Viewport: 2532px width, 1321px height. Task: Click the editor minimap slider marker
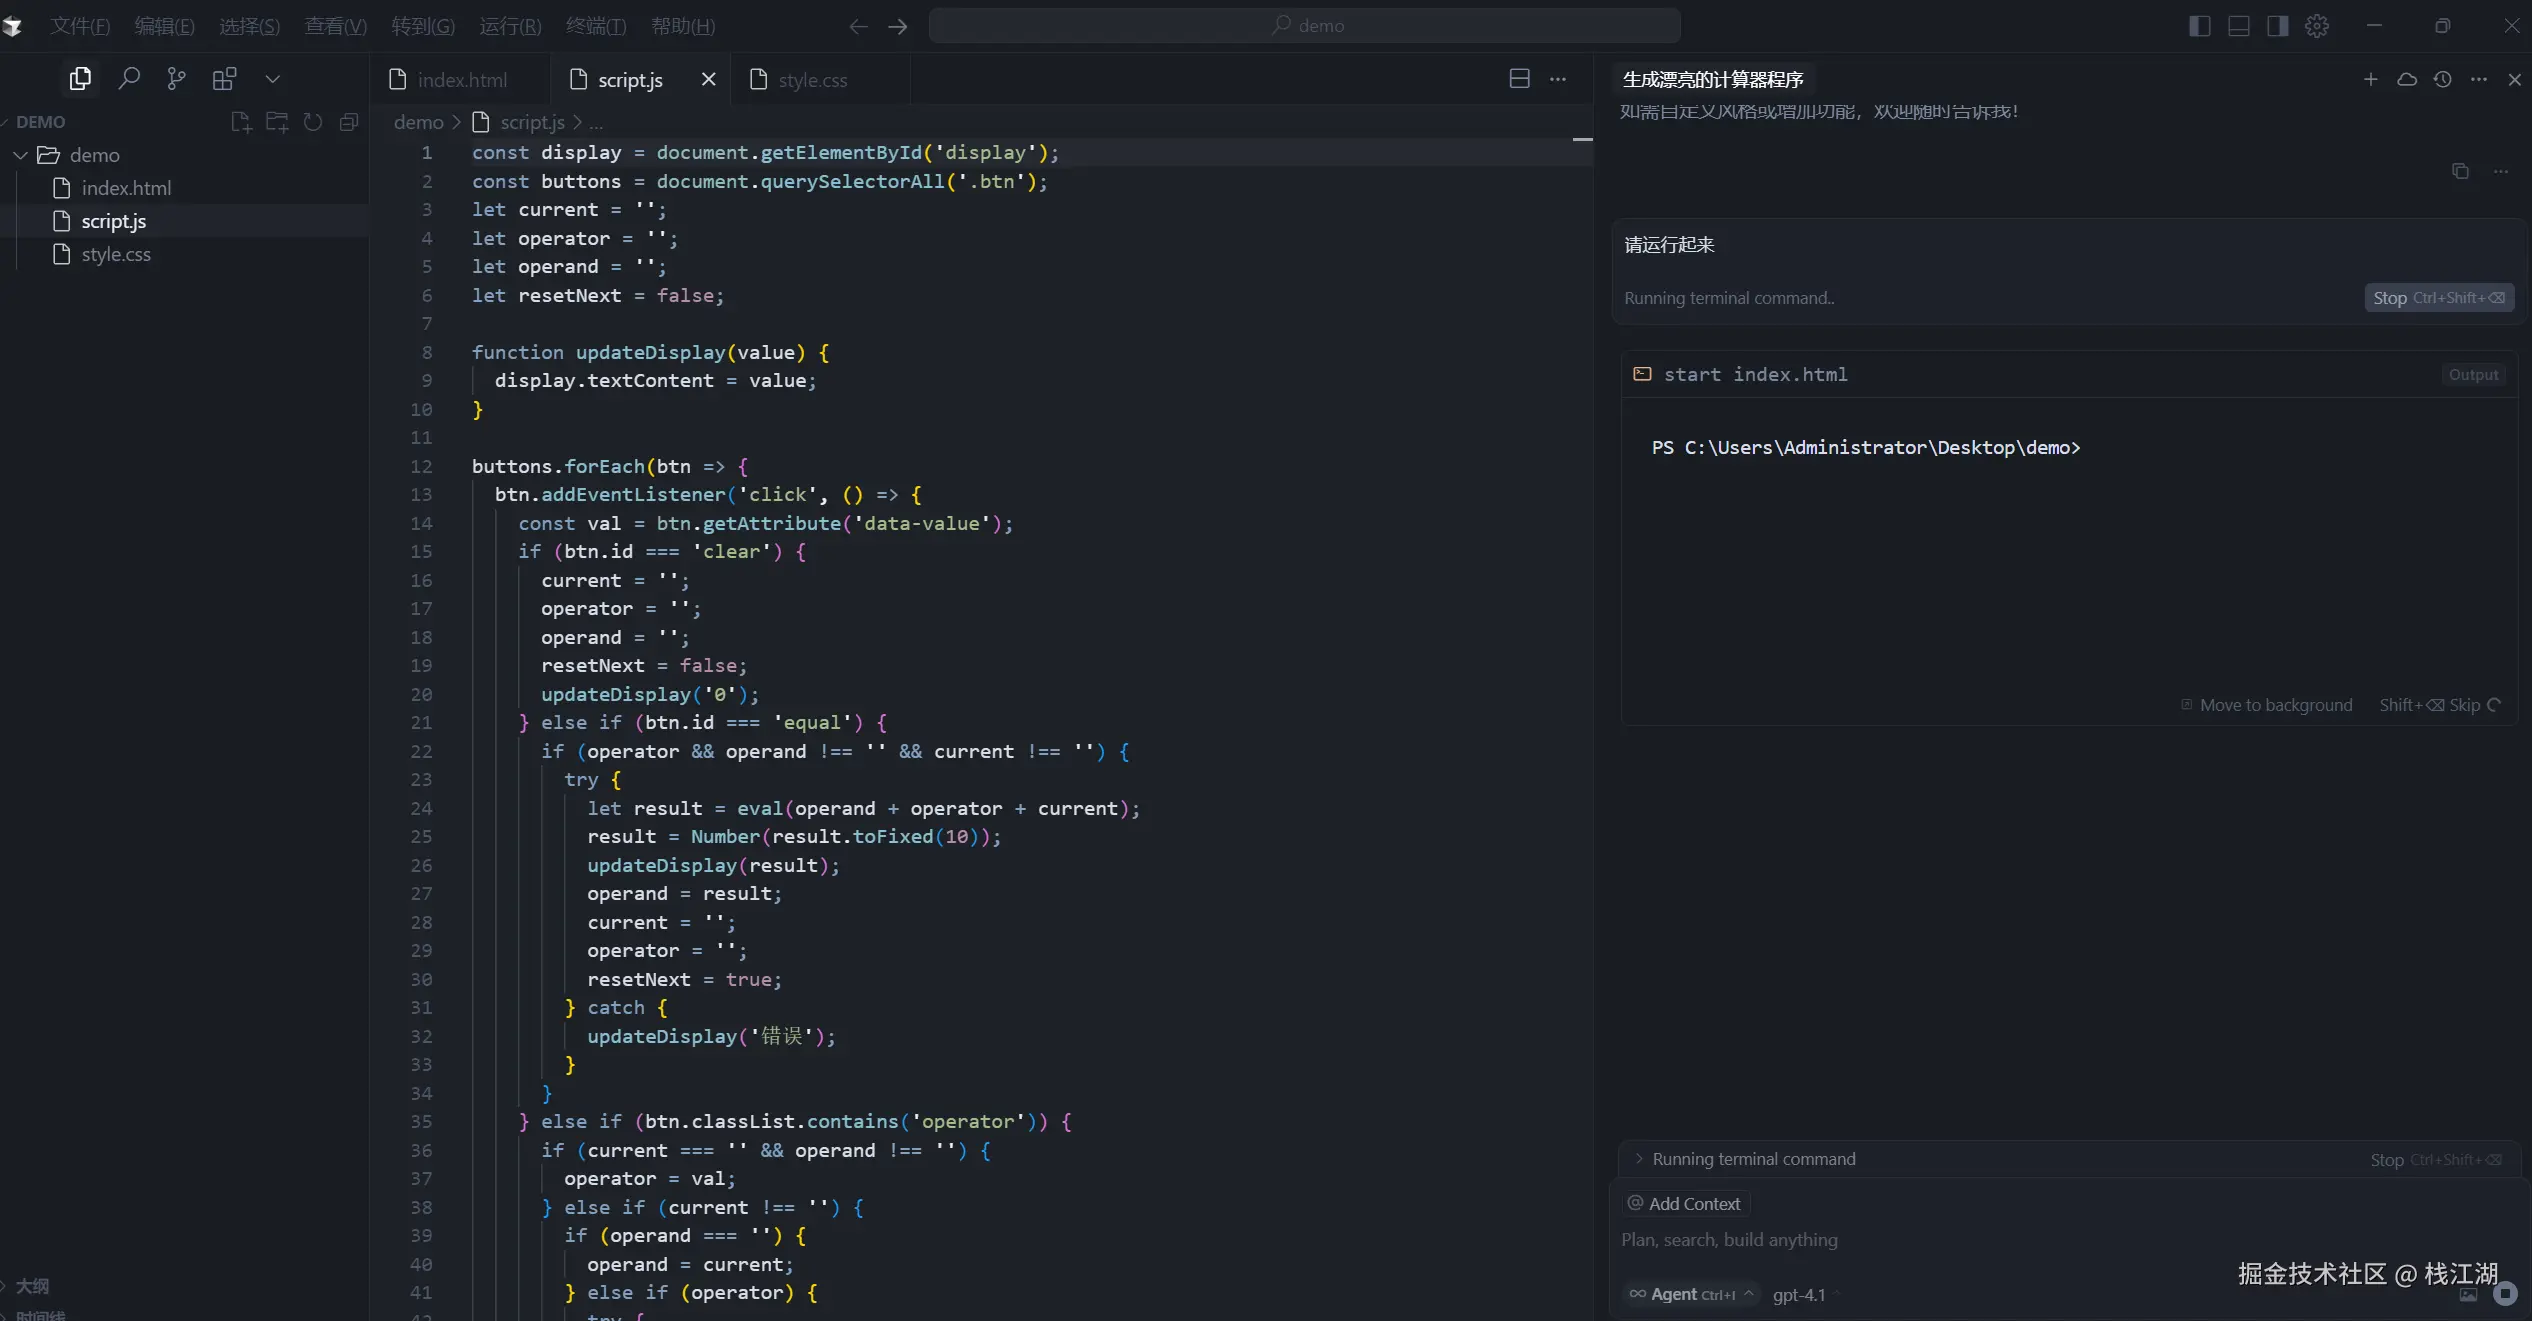tap(1582, 139)
